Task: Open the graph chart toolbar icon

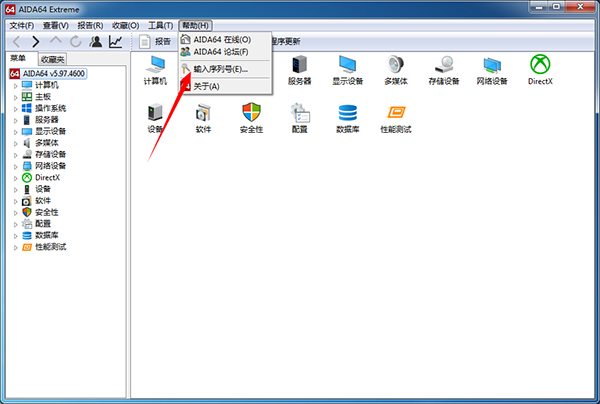Action: click(115, 42)
